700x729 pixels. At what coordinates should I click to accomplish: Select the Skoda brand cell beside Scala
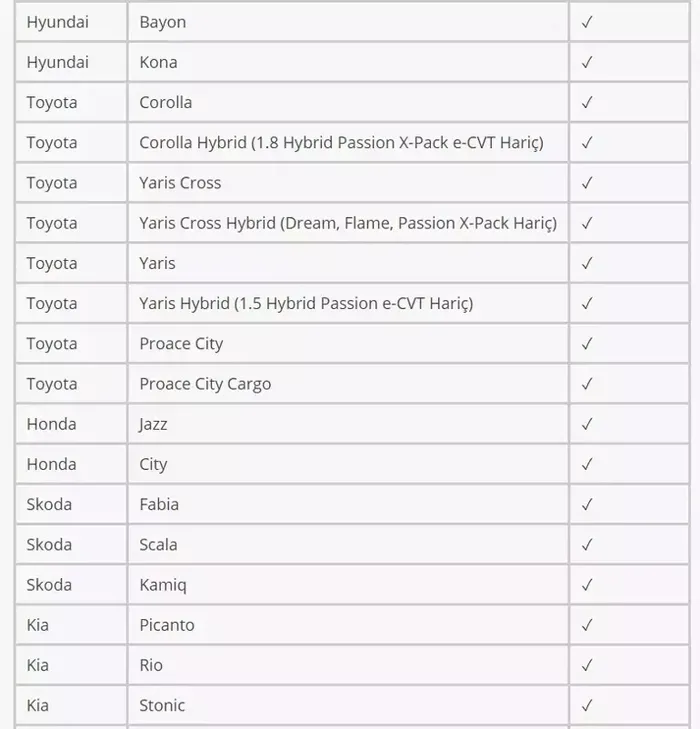(x=71, y=544)
